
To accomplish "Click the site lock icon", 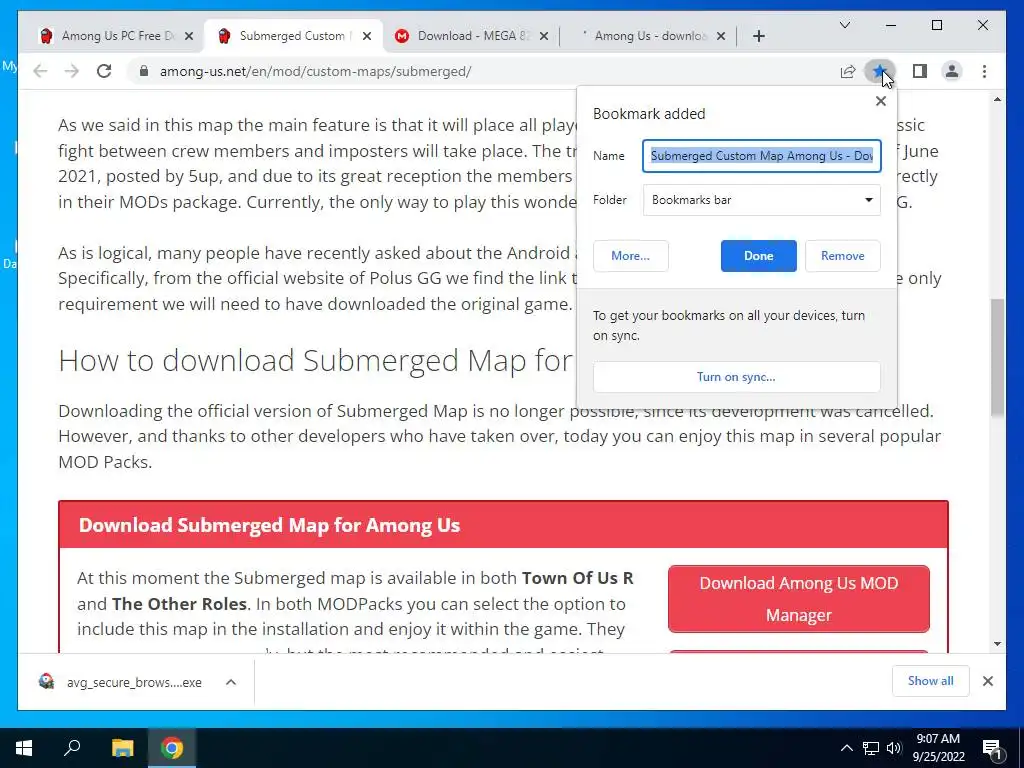I will pyautogui.click(x=144, y=71).
